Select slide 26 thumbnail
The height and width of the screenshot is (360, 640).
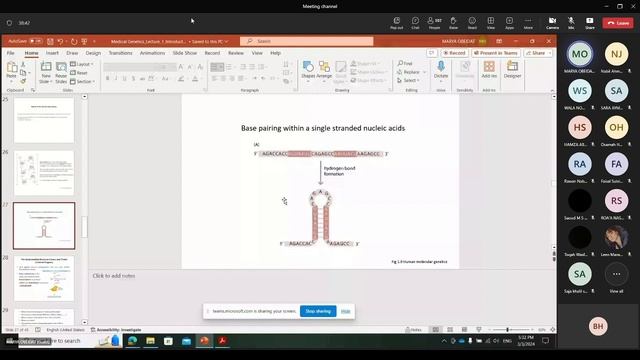[x=44, y=173]
